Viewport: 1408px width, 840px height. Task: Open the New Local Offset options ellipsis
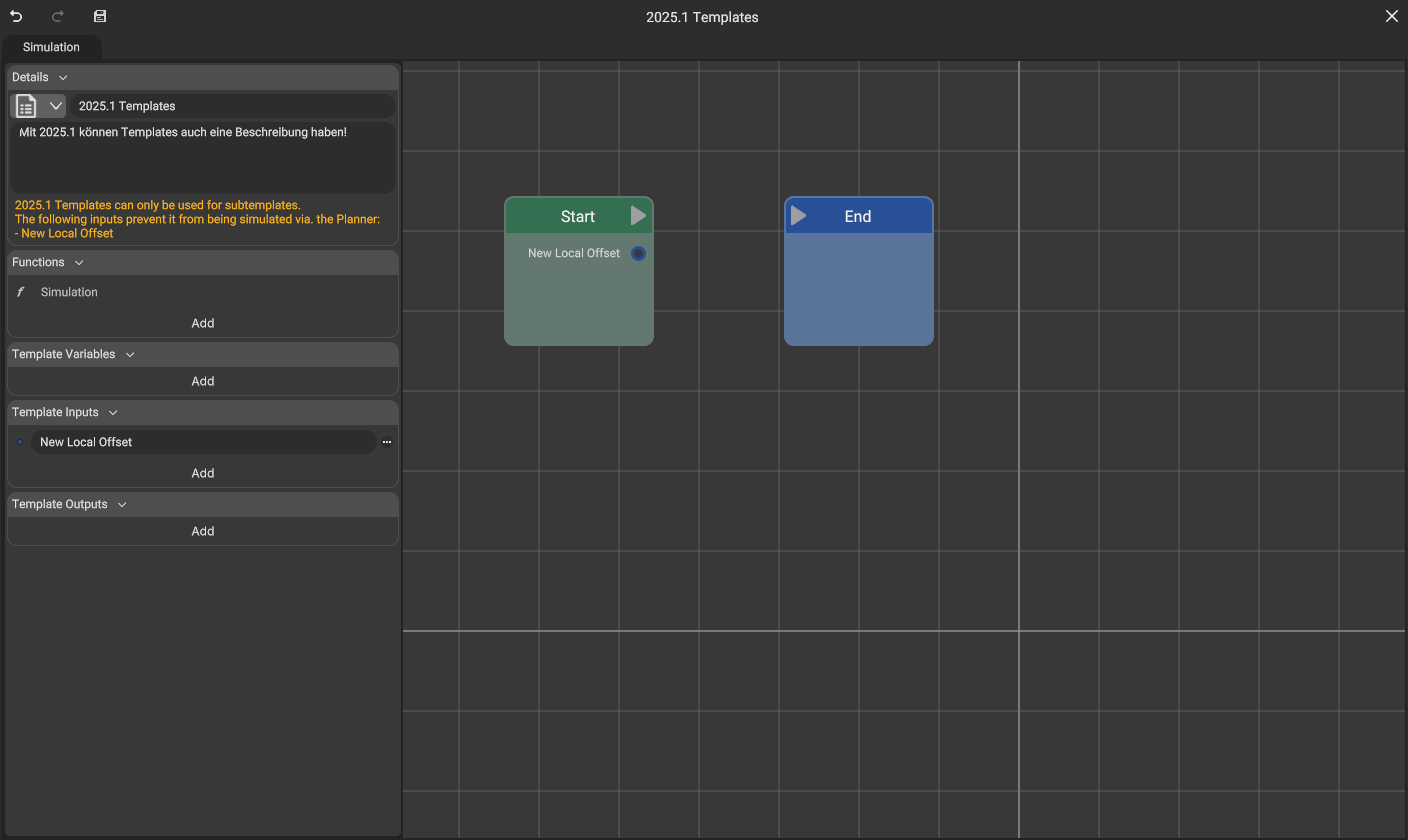[x=387, y=442]
